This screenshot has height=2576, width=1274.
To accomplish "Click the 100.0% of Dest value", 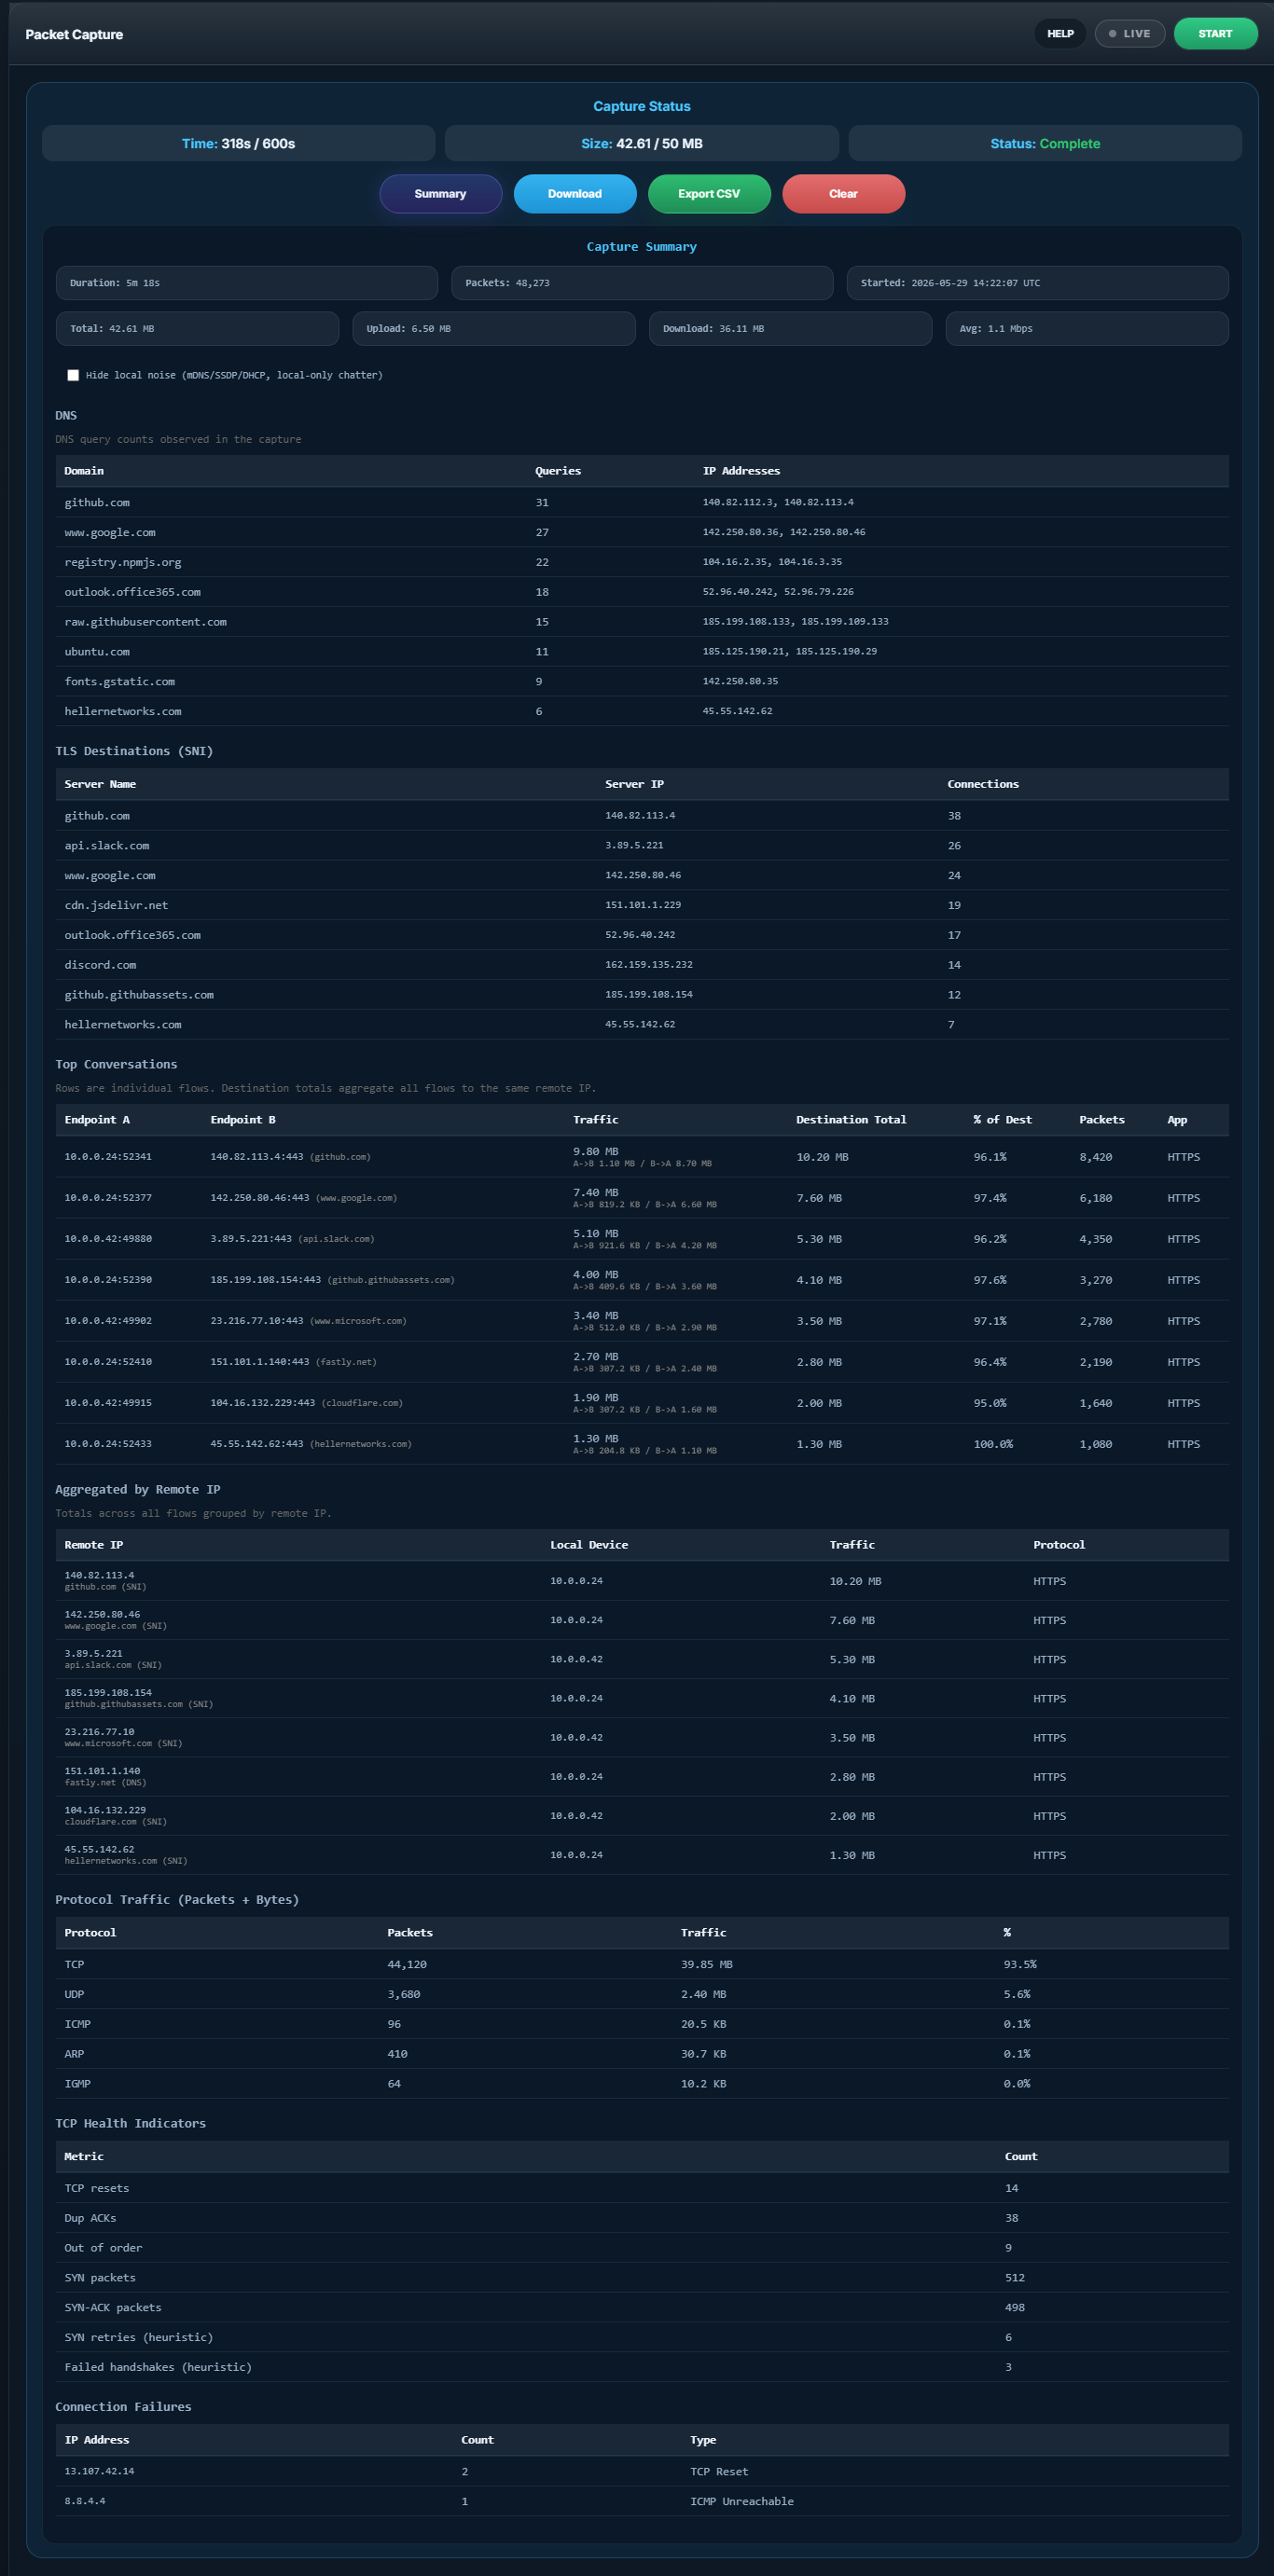I will click(x=993, y=1444).
